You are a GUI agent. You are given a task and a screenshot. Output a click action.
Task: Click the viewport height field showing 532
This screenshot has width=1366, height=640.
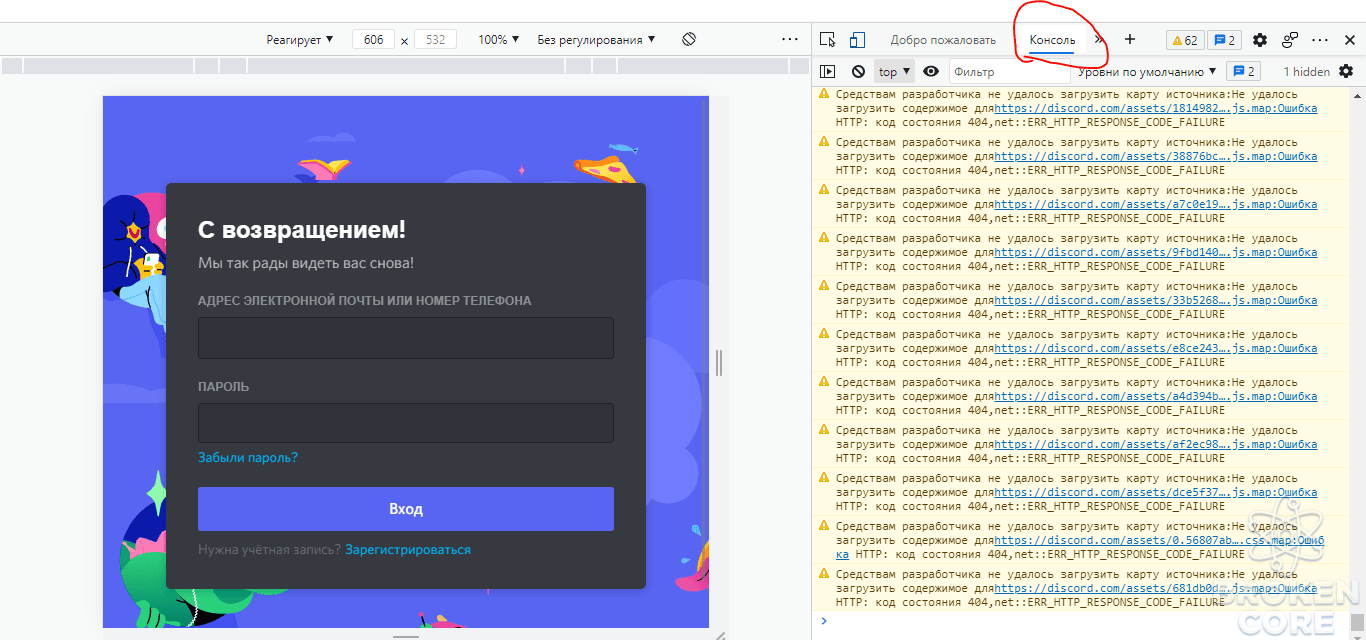(x=435, y=40)
